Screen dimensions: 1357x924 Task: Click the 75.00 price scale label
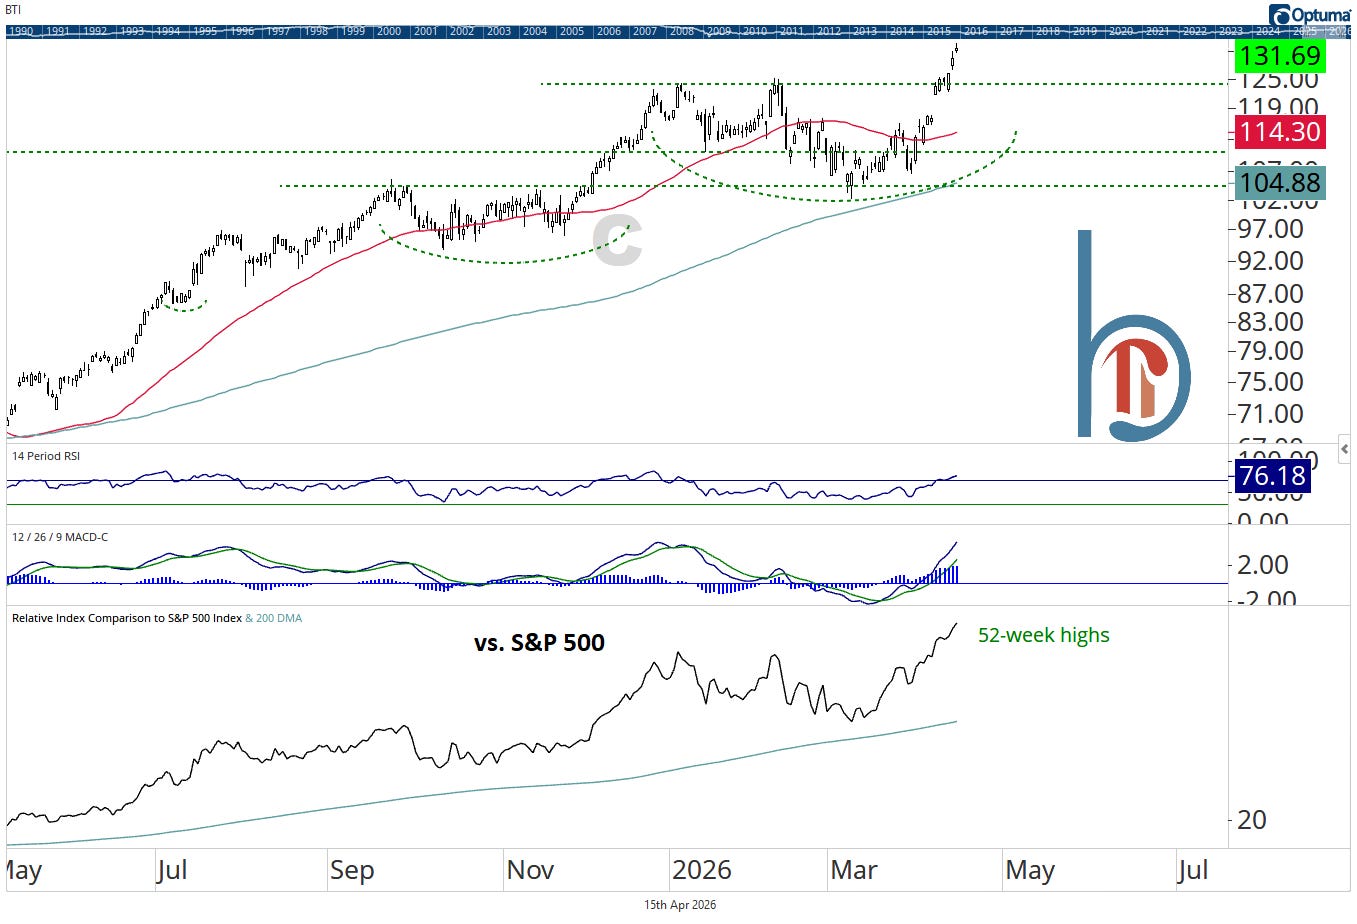(x=1271, y=382)
